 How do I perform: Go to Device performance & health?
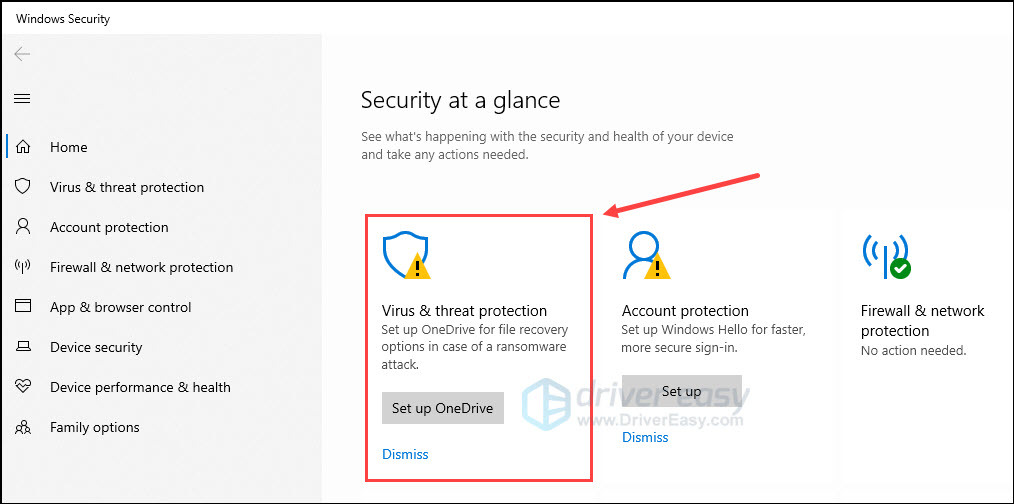(140, 387)
